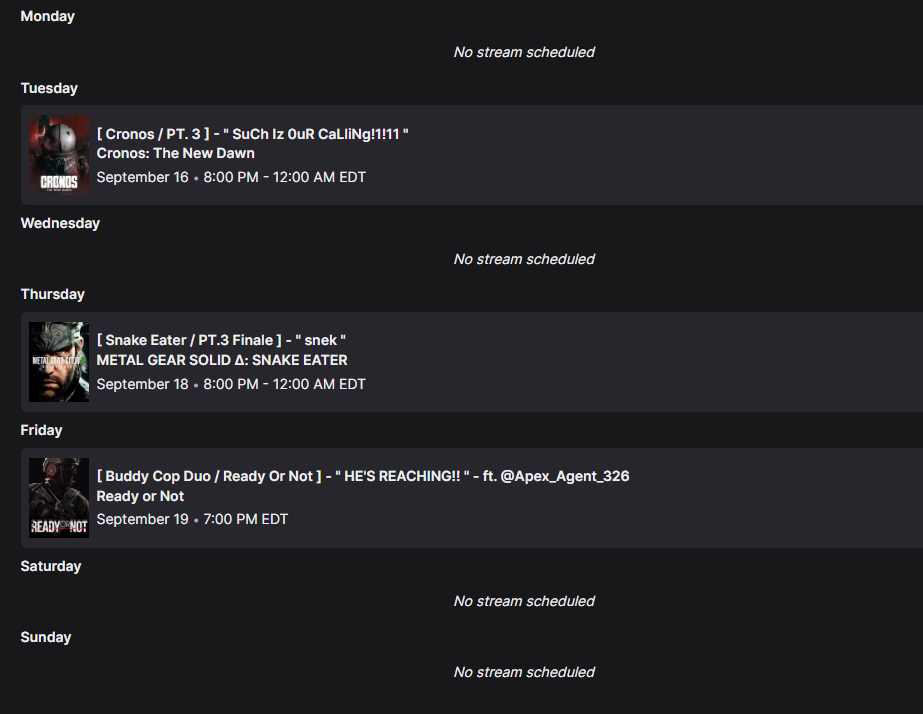Click the Ready or Not cover art image
The width and height of the screenshot is (923, 714).
[x=59, y=498]
